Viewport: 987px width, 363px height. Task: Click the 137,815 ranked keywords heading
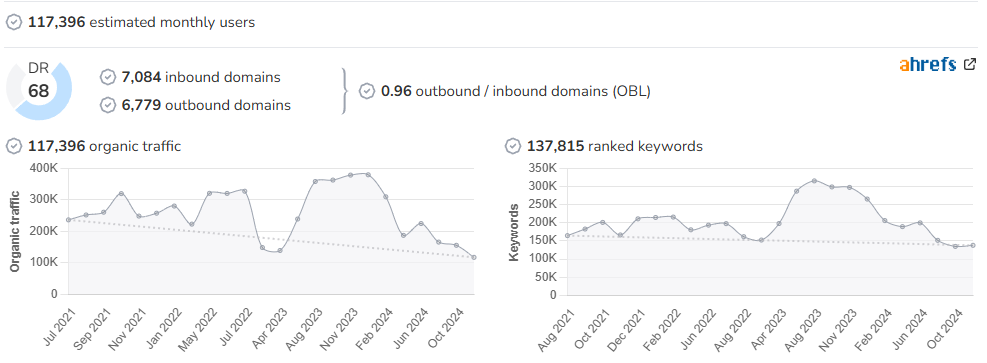pos(614,147)
